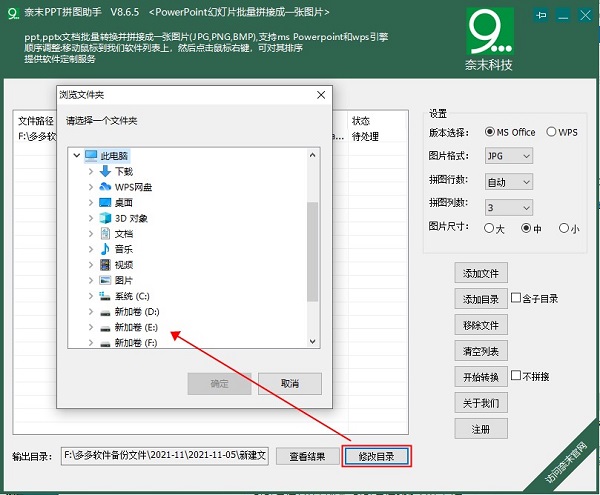Image resolution: width=600 pixels, height=495 pixels.
Task: Click the 添加目录 button
Action: pos(481,299)
